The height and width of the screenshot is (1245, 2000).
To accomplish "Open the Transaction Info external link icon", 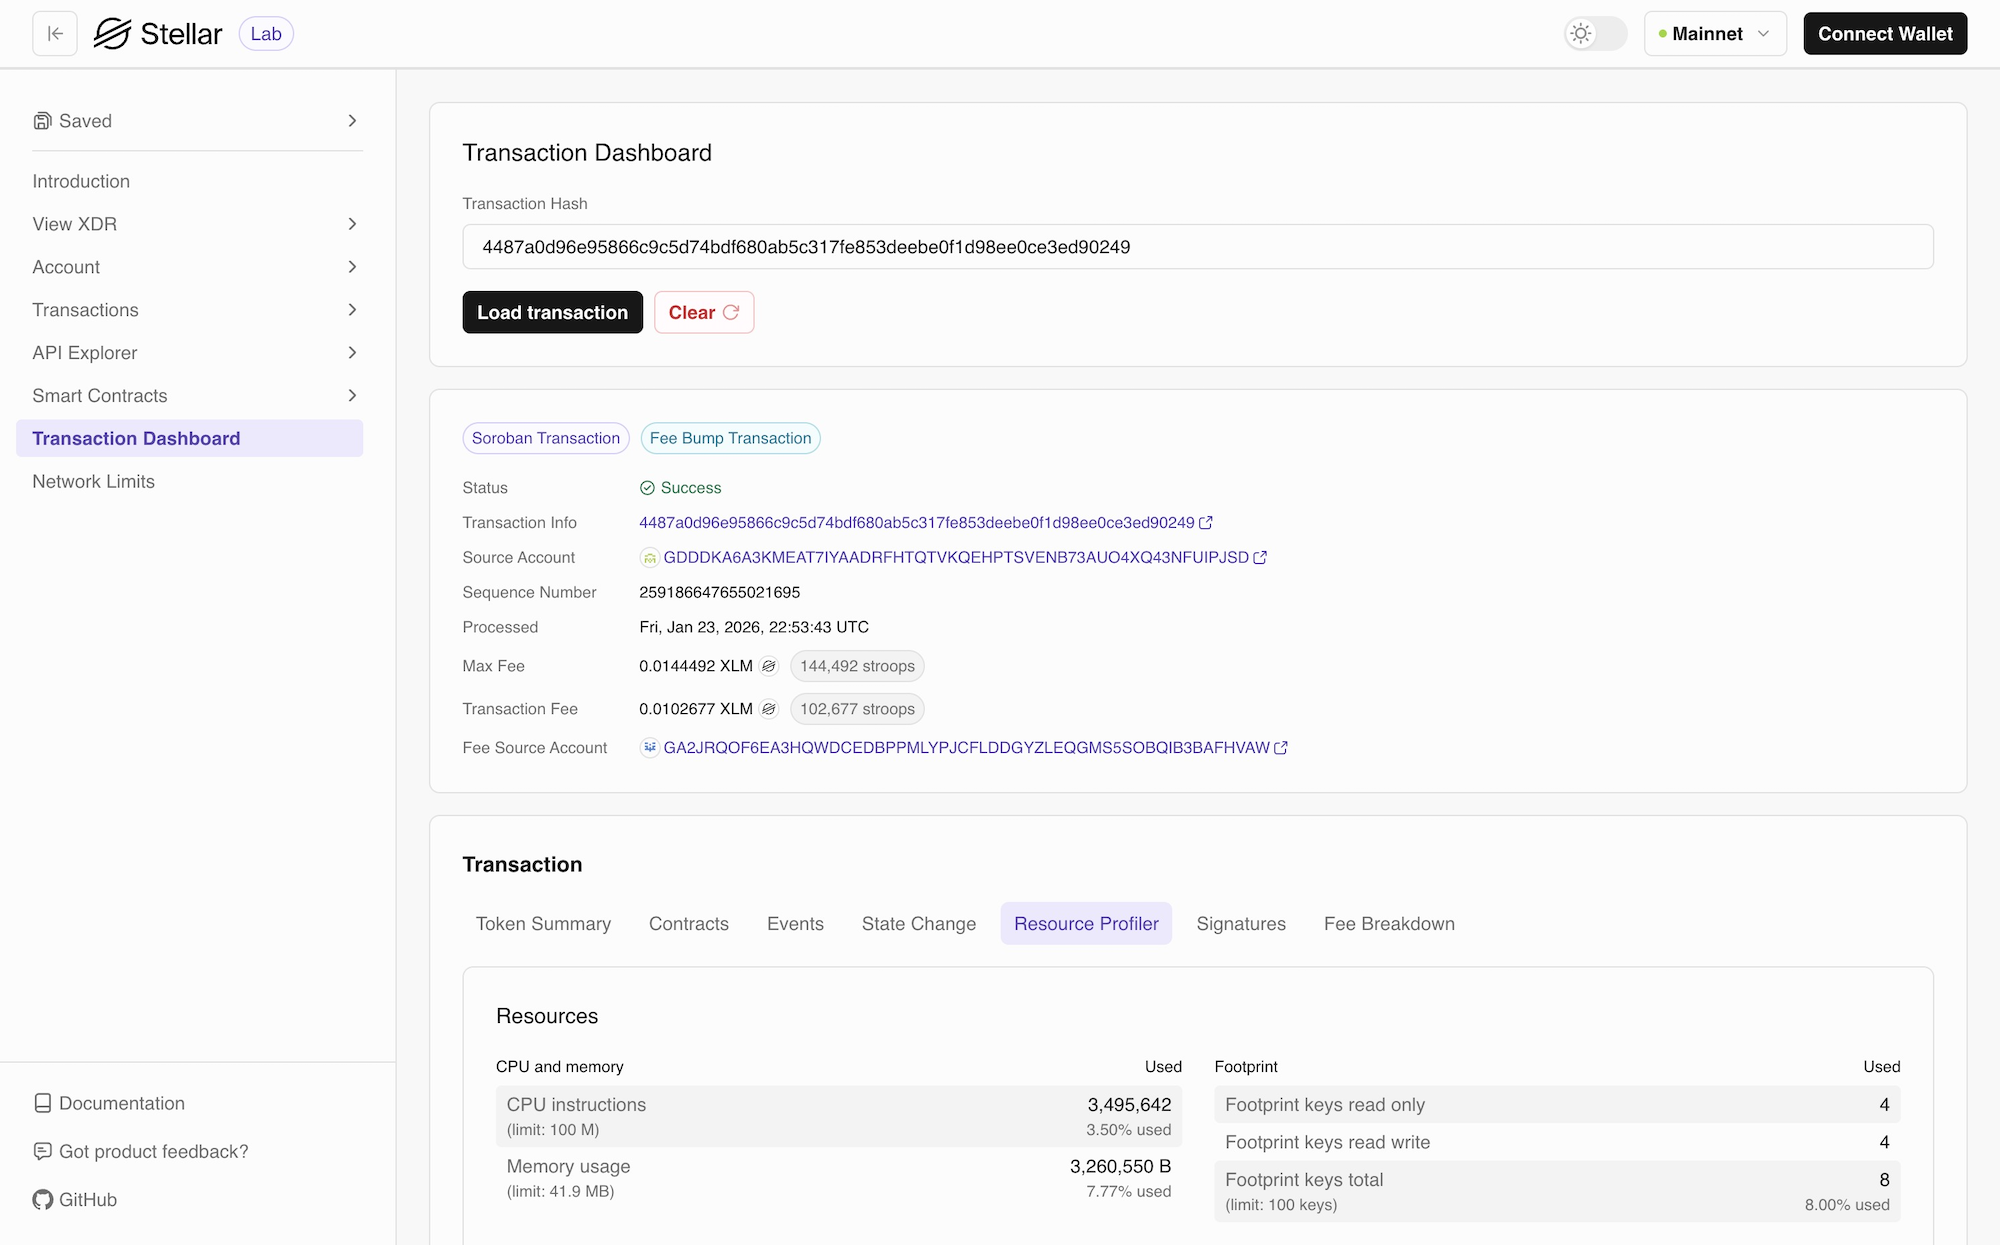I will tap(1207, 522).
